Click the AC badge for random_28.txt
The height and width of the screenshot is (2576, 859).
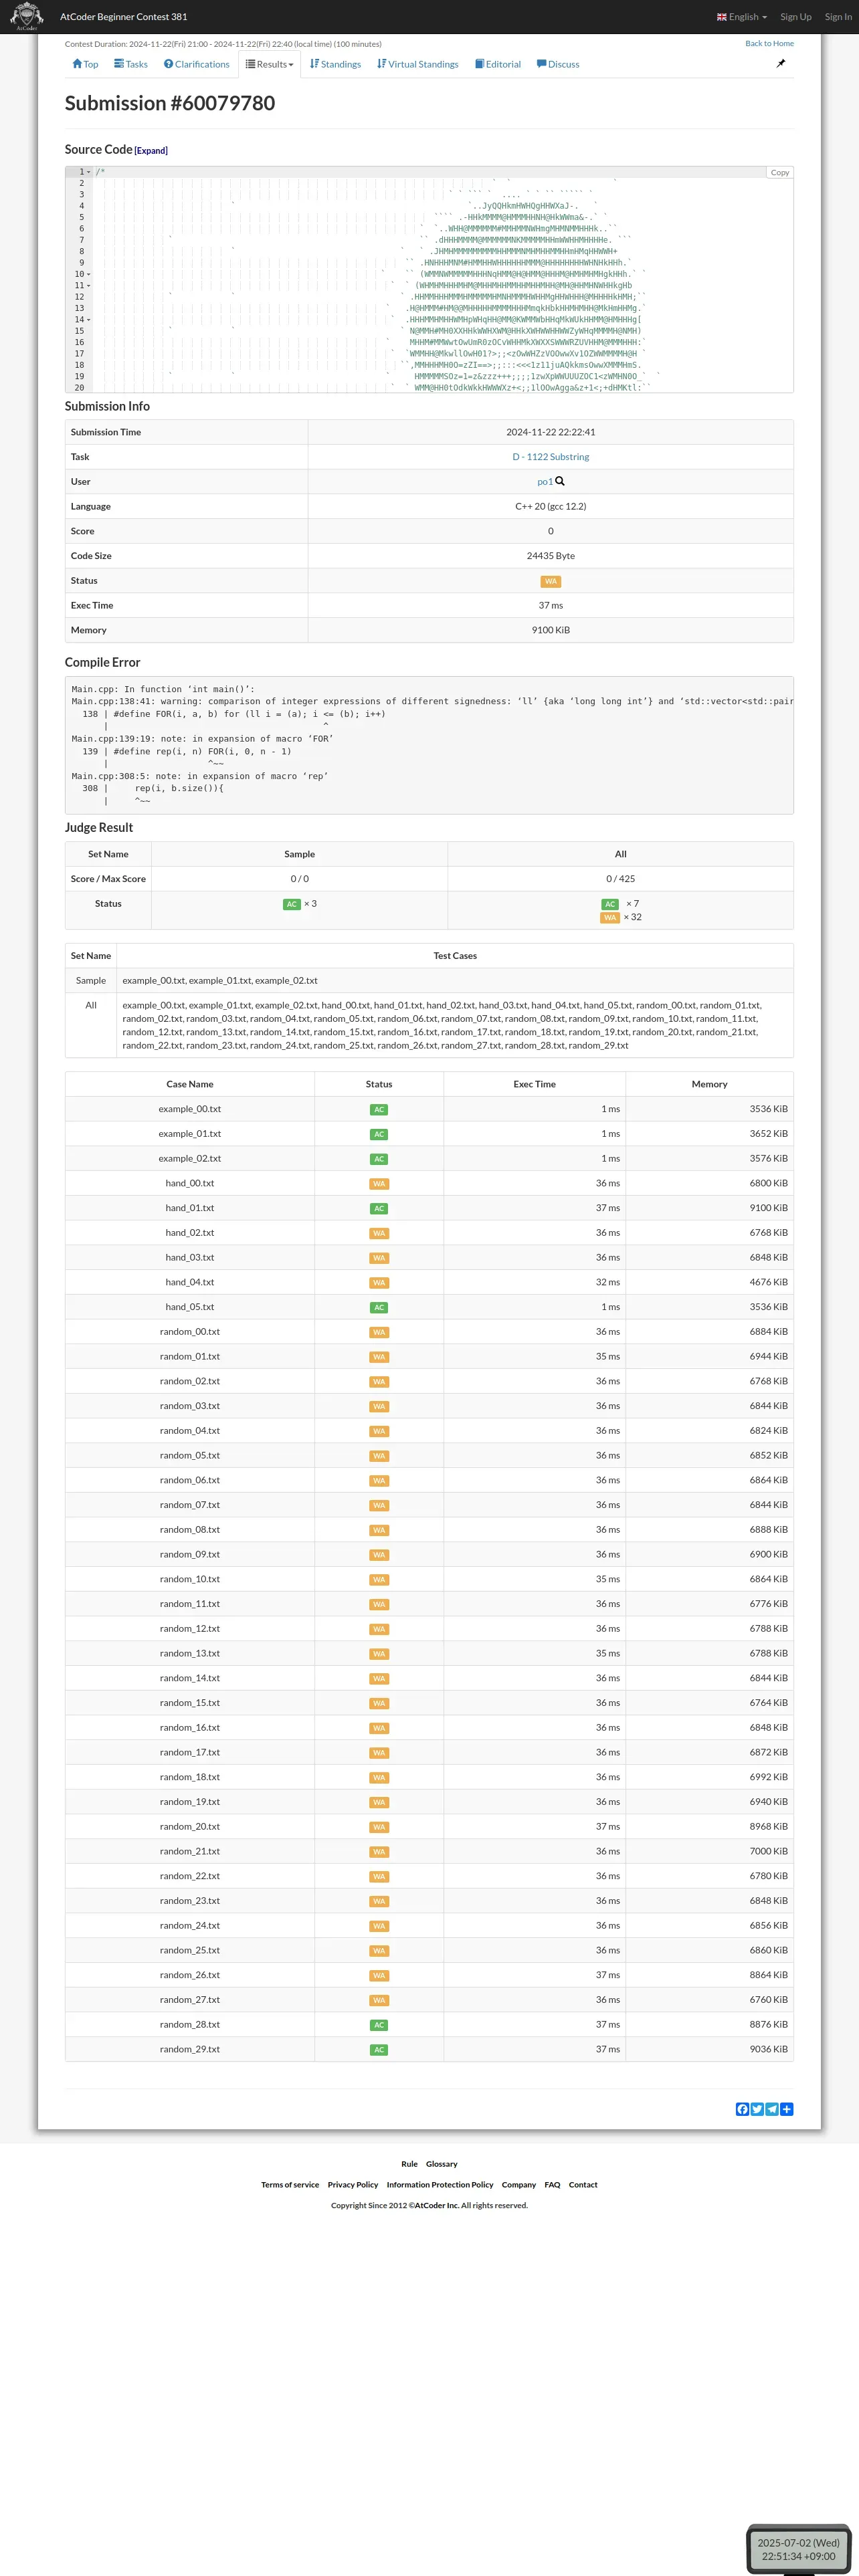coord(379,2025)
